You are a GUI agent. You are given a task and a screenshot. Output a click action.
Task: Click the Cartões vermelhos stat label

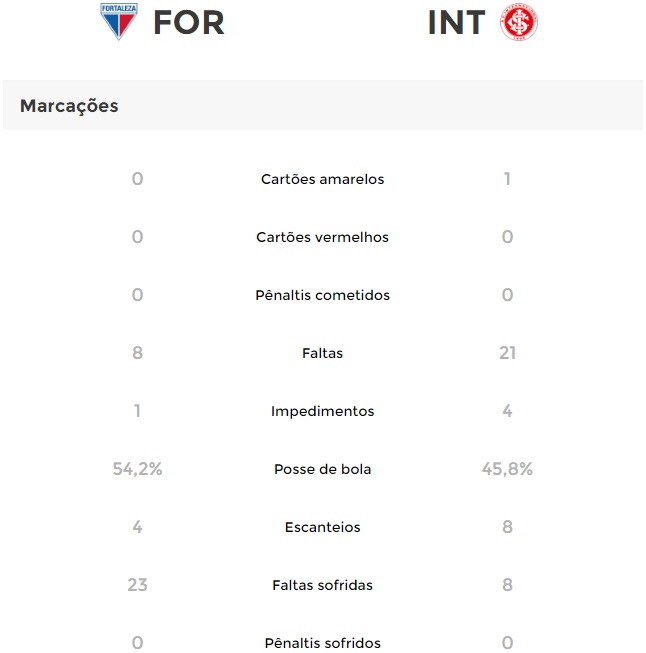pyautogui.click(x=322, y=237)
